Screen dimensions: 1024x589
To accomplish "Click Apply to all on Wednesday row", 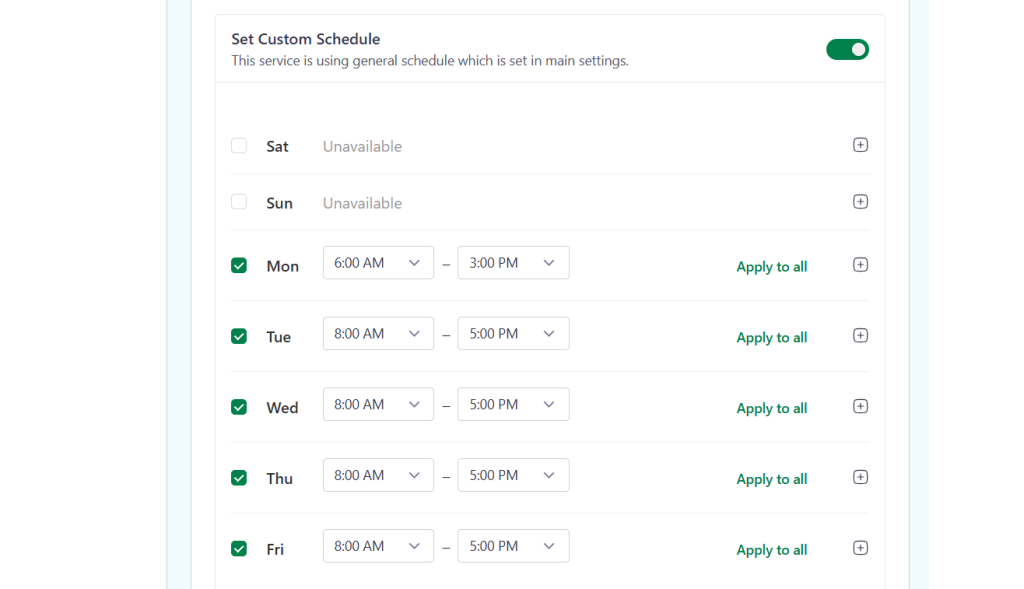I will (772, 408).
